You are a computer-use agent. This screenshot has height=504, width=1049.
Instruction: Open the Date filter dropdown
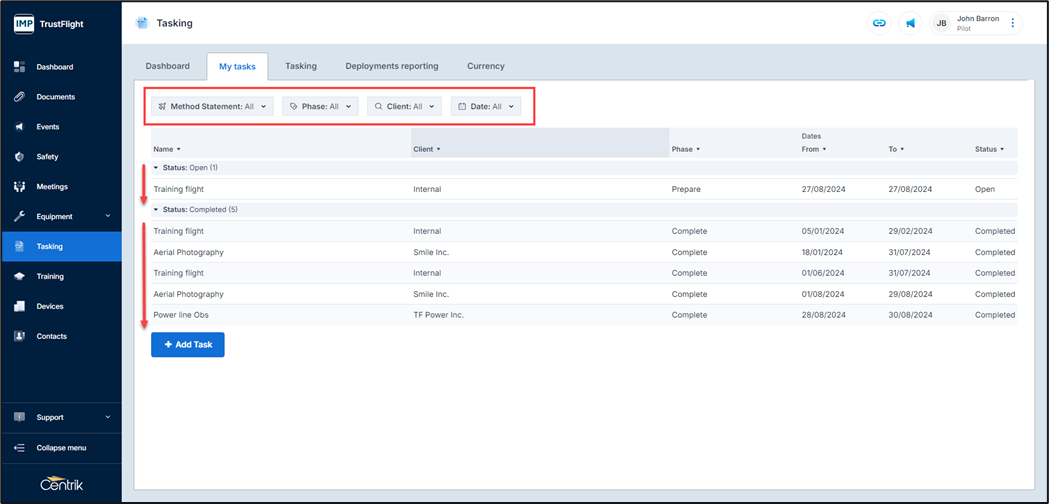coord(486,106)
